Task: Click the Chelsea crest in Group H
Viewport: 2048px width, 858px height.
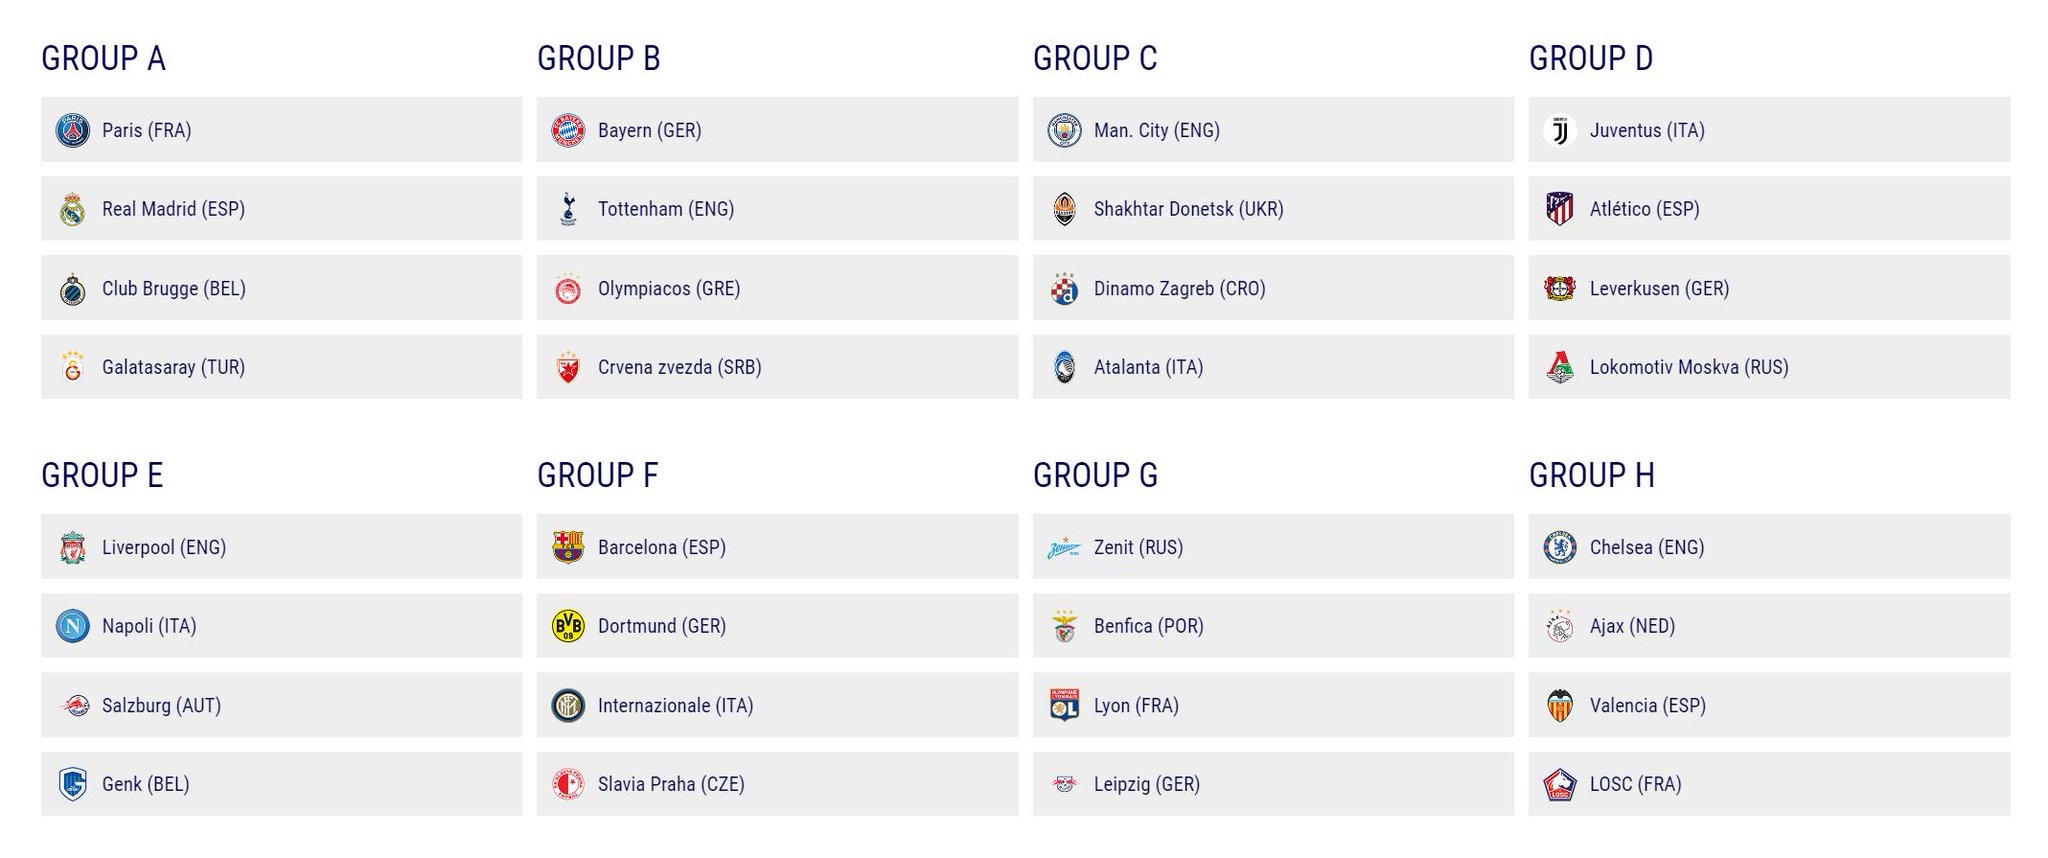Action: [1560, 547]
